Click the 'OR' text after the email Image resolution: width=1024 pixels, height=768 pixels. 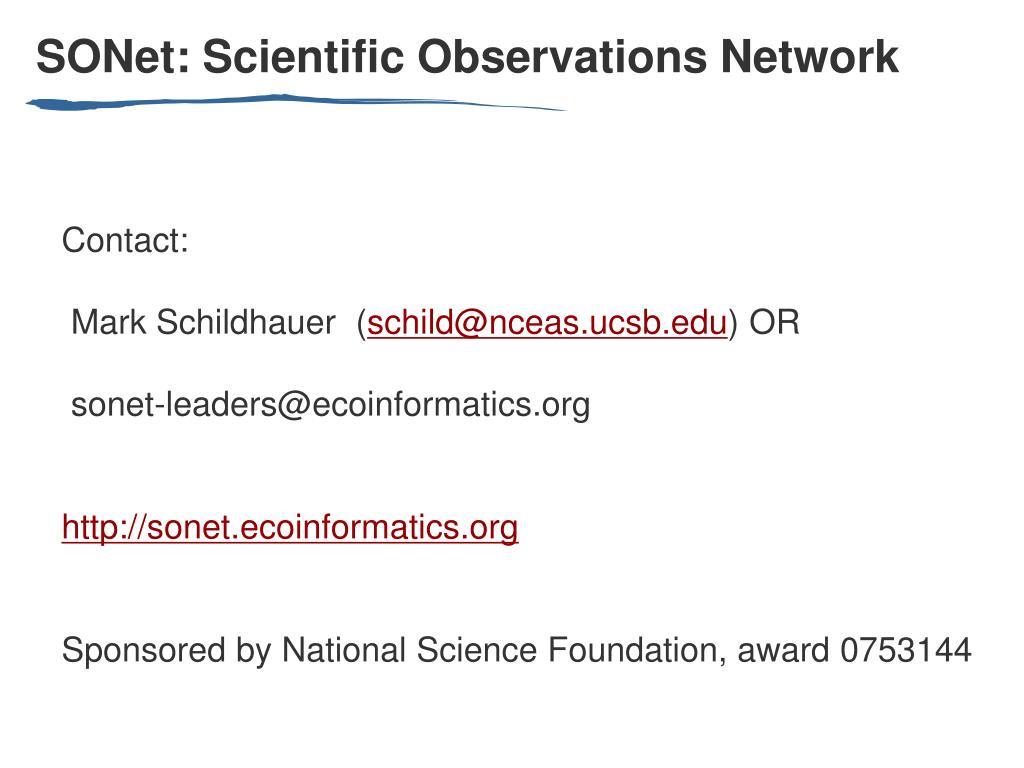tap(774, 323)
